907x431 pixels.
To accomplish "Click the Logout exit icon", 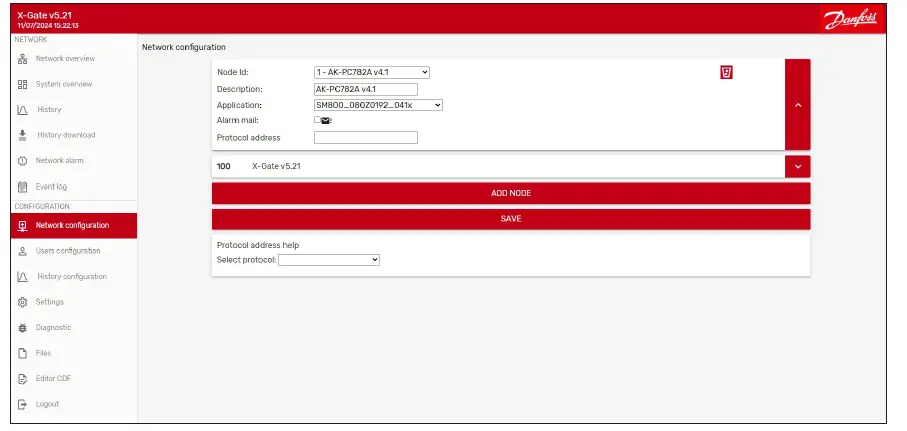I will point(23,404).
